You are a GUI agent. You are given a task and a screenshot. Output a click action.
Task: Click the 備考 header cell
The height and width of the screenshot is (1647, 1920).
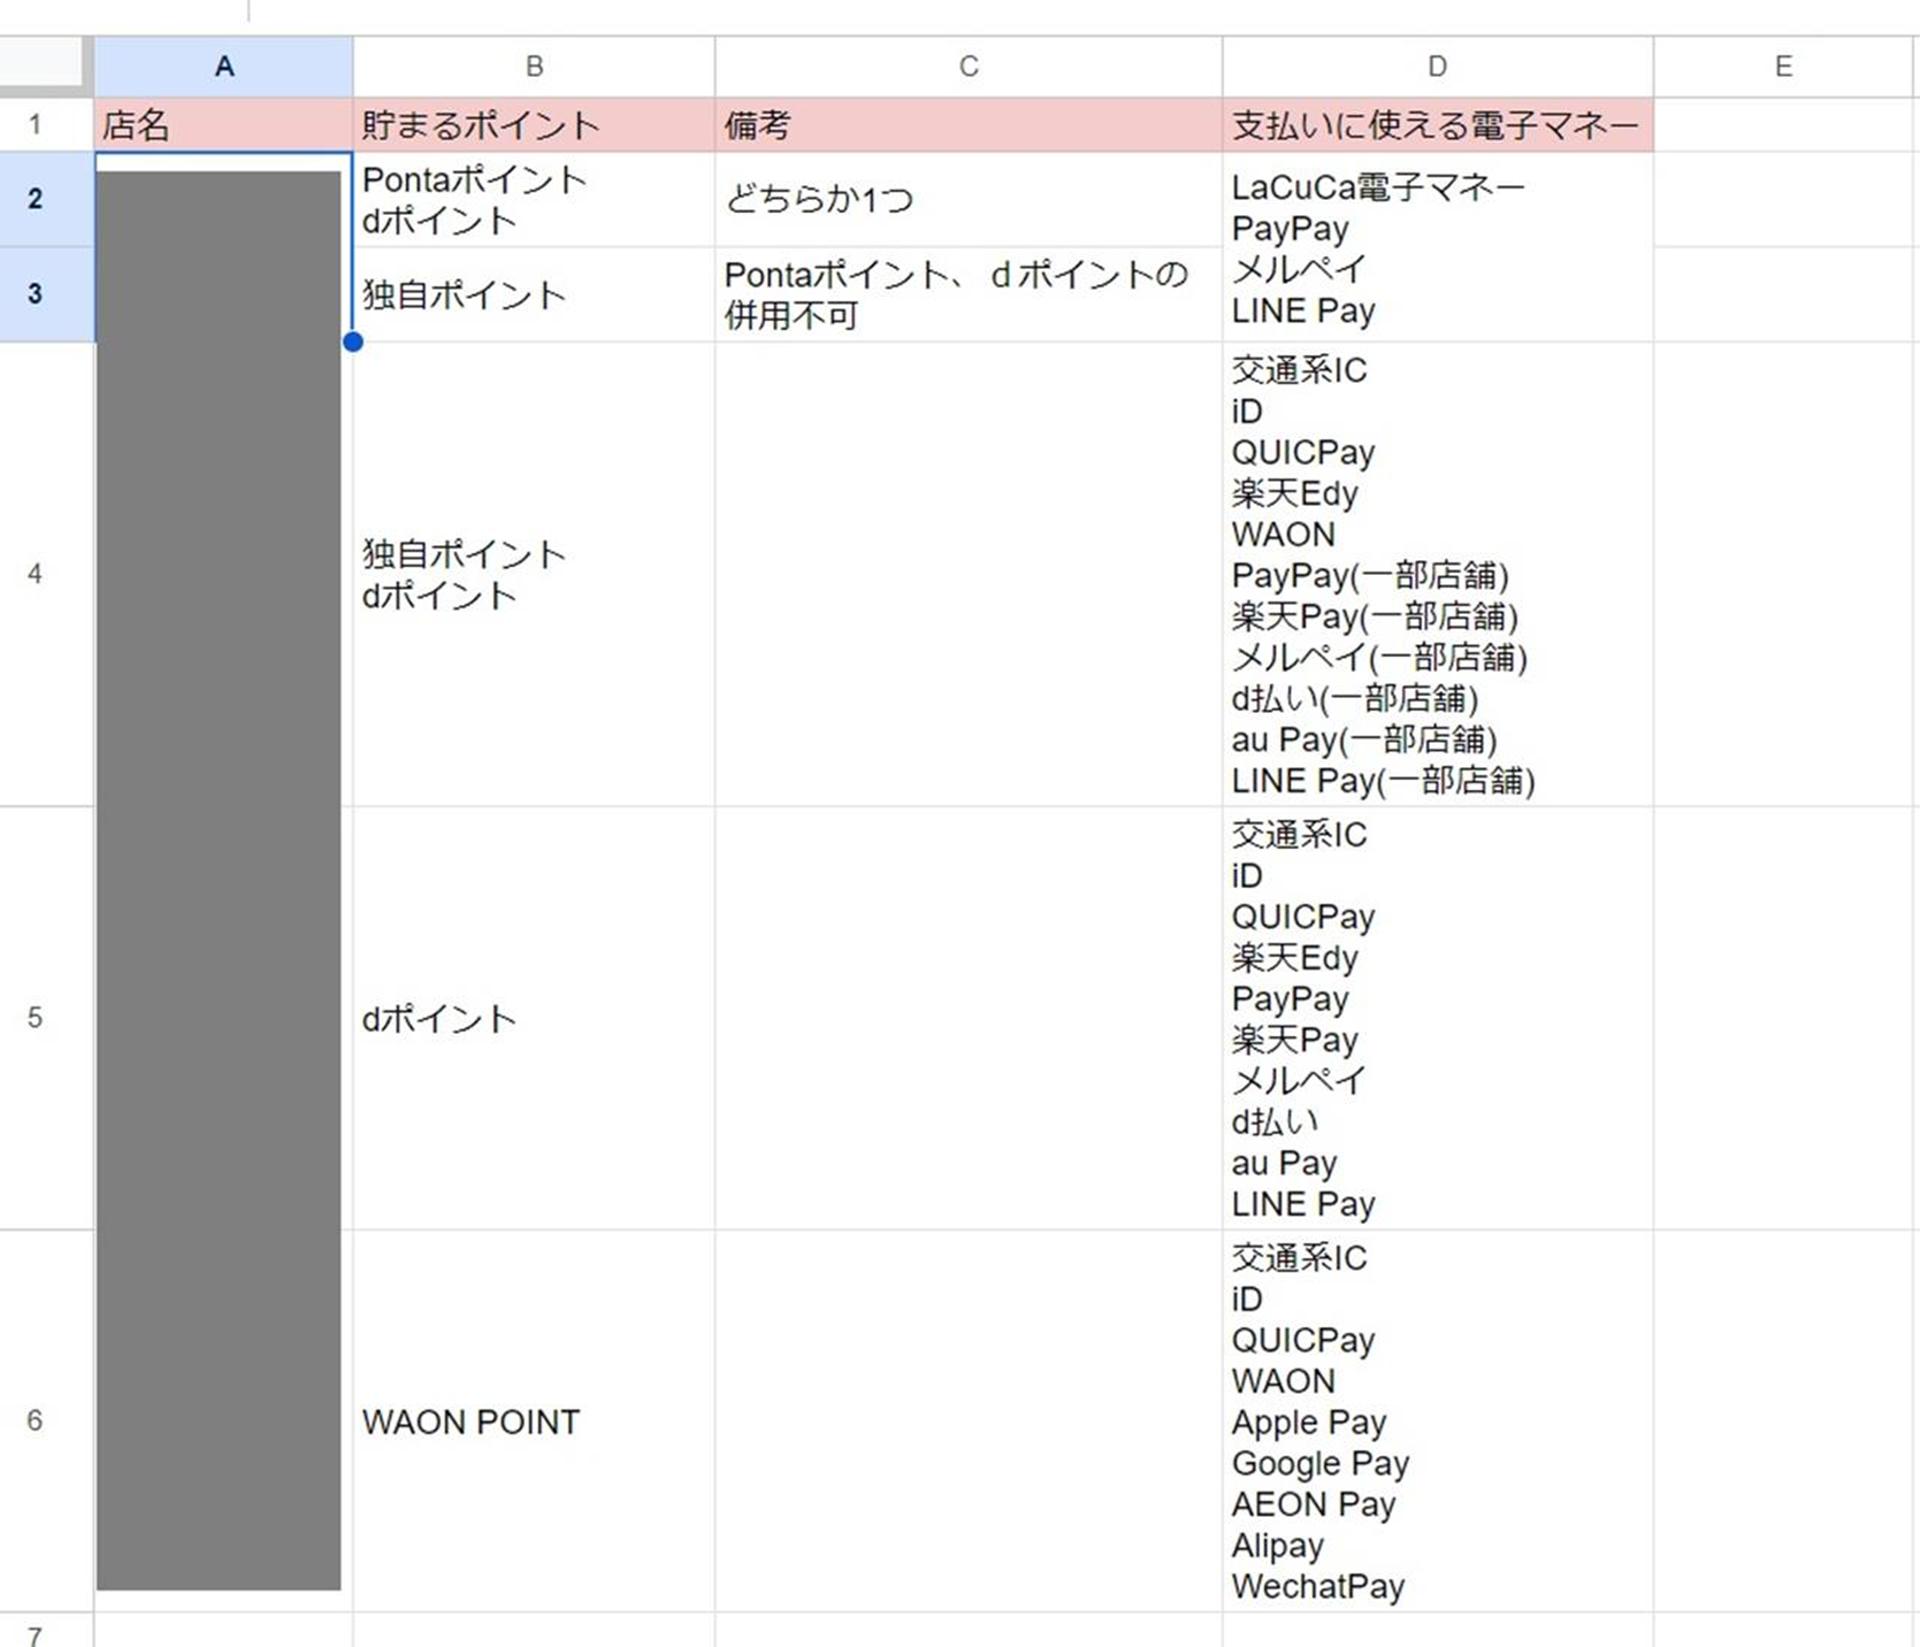pos(968,125)
